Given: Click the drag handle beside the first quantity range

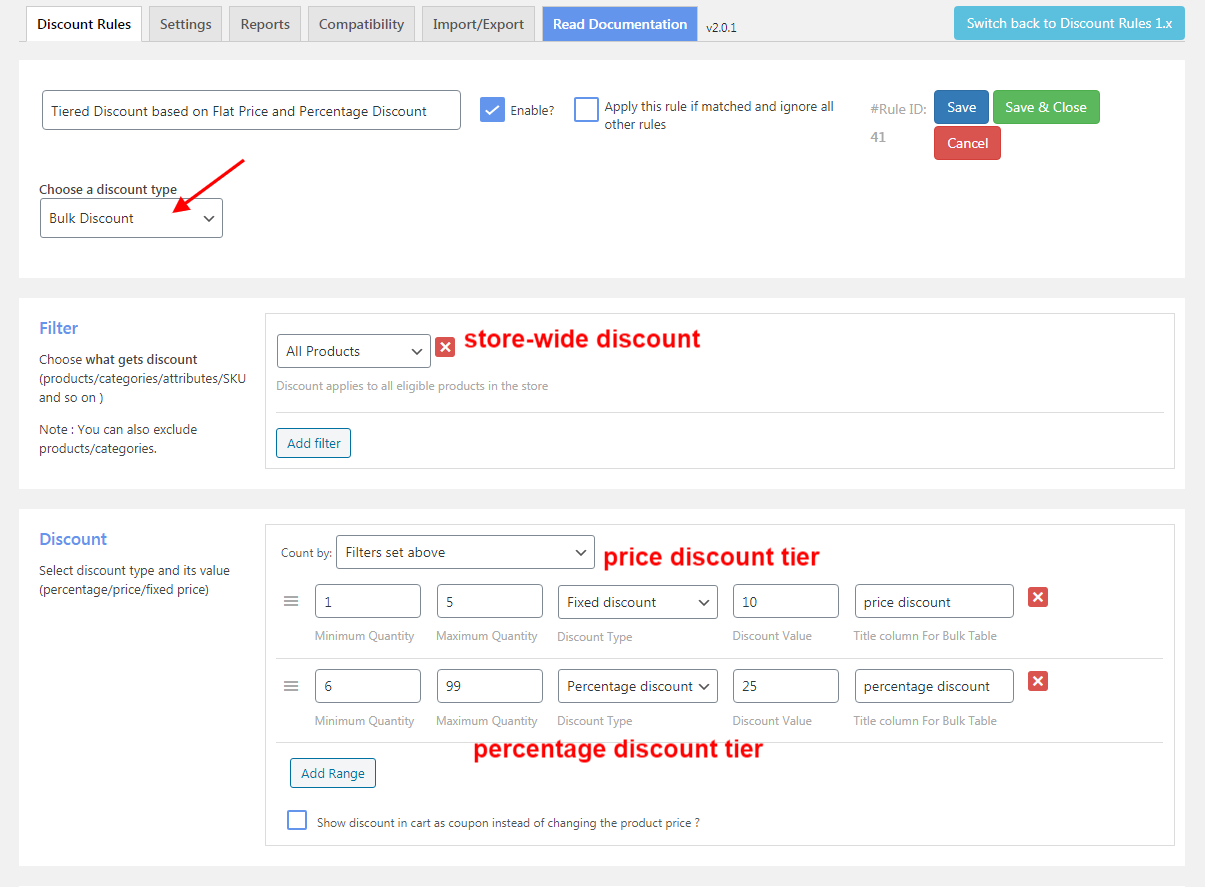Looking at the screenshot, I should coord(291,601).
